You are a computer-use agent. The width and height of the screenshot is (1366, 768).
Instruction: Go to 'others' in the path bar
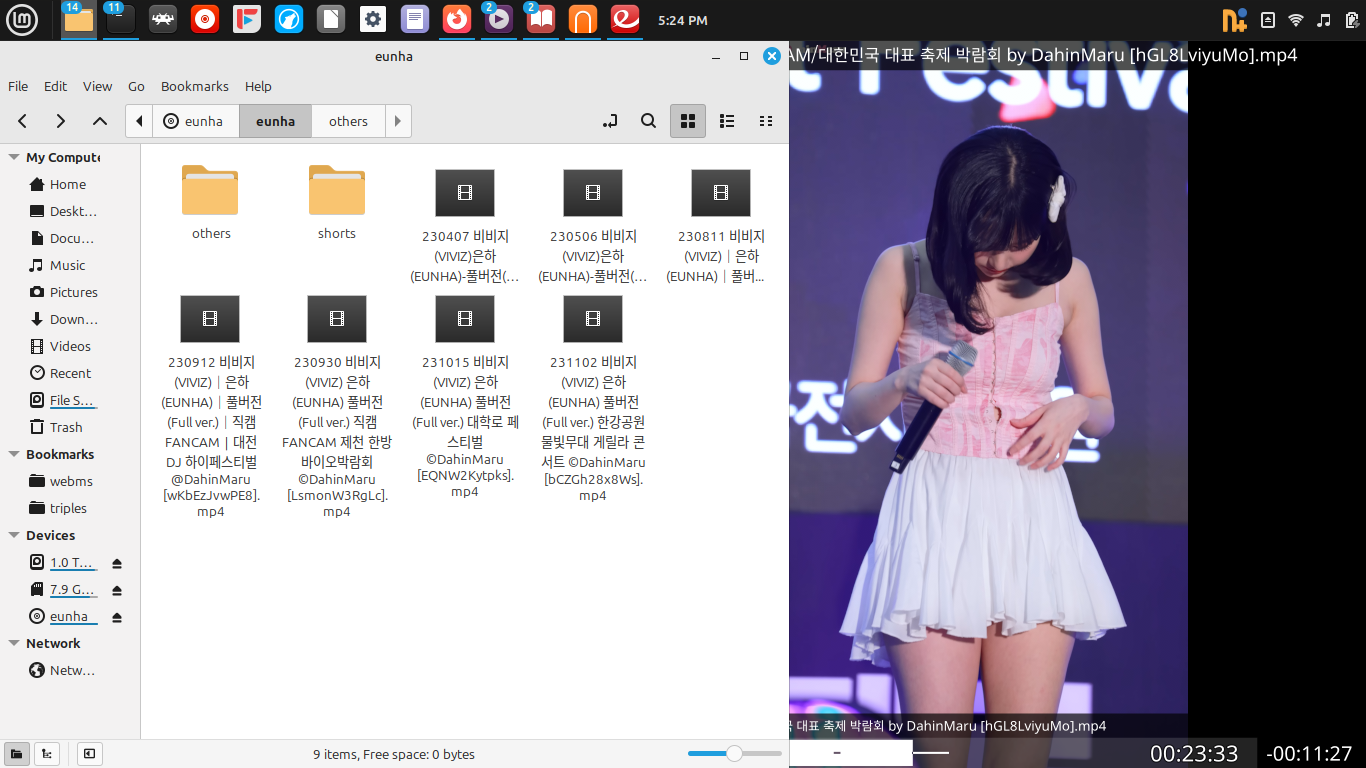[x=348, y=121]
